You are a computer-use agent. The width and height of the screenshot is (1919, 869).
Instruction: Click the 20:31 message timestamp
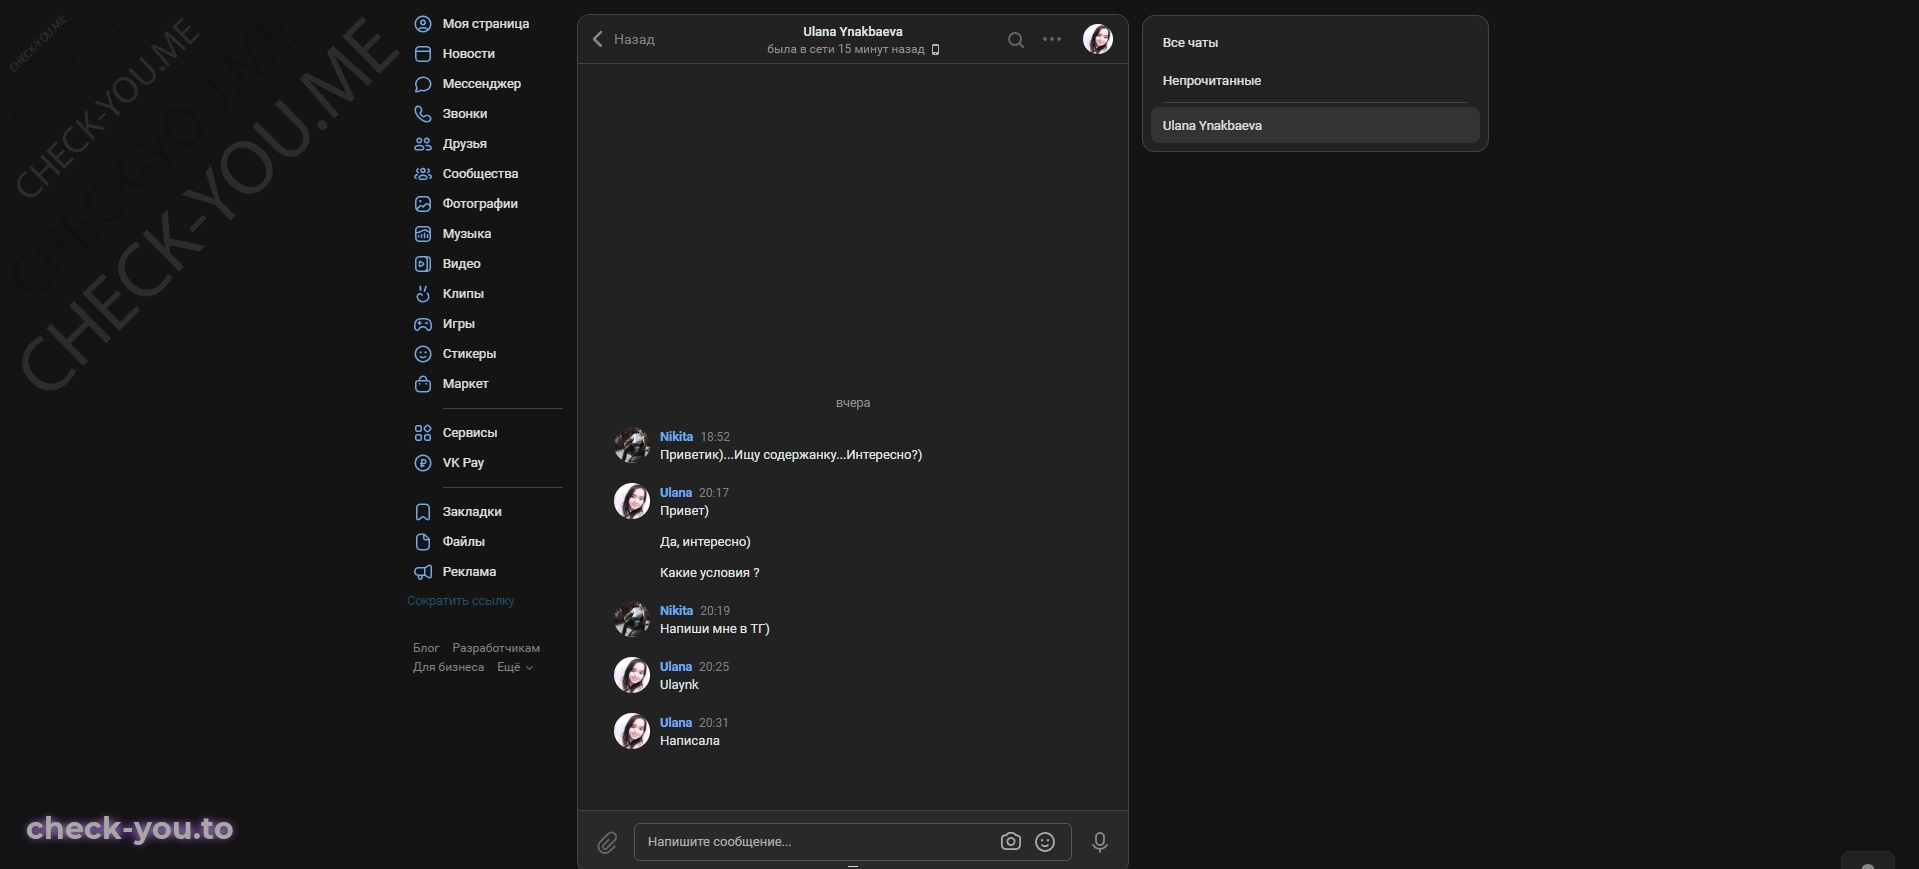point(714,723)
